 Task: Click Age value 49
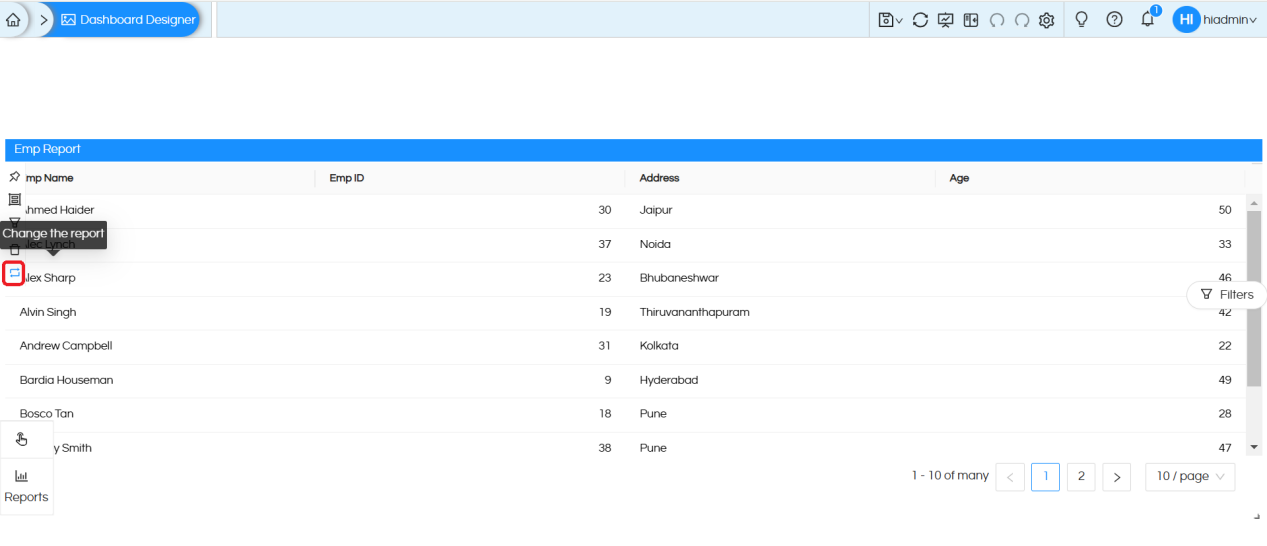(x=1225, y=380)
